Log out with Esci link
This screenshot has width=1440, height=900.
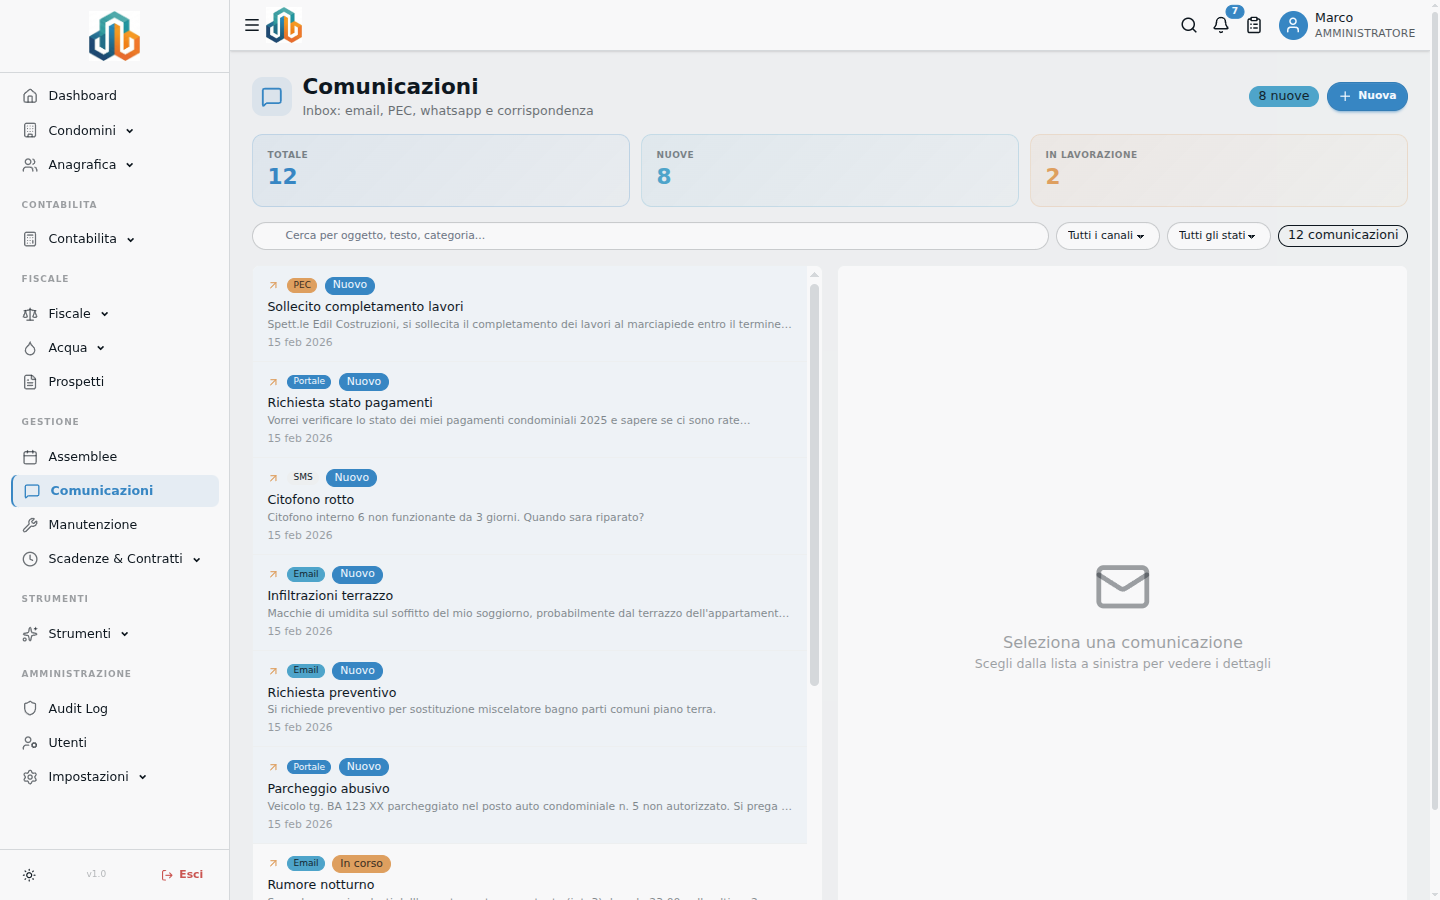coord(182,875)
